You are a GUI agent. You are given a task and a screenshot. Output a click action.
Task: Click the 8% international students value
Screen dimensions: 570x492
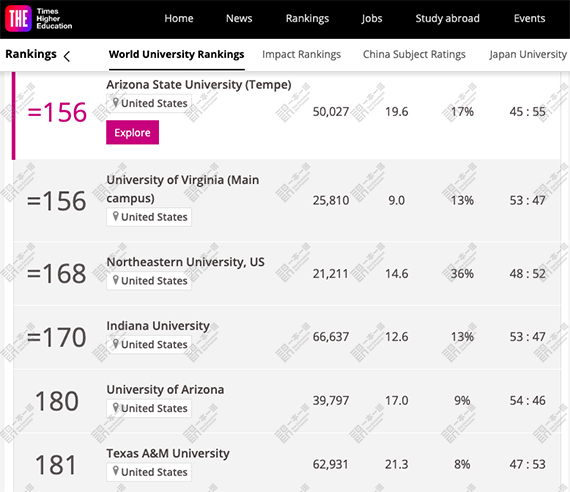(462, 464)
